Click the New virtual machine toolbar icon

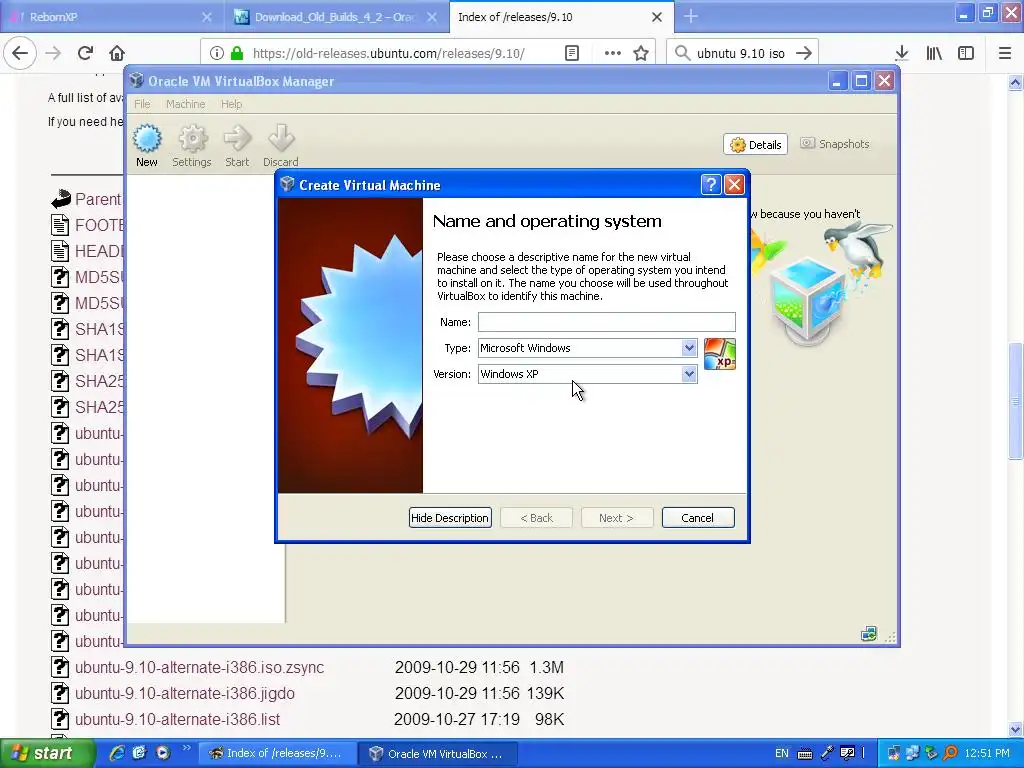click(x=147, y=146)
